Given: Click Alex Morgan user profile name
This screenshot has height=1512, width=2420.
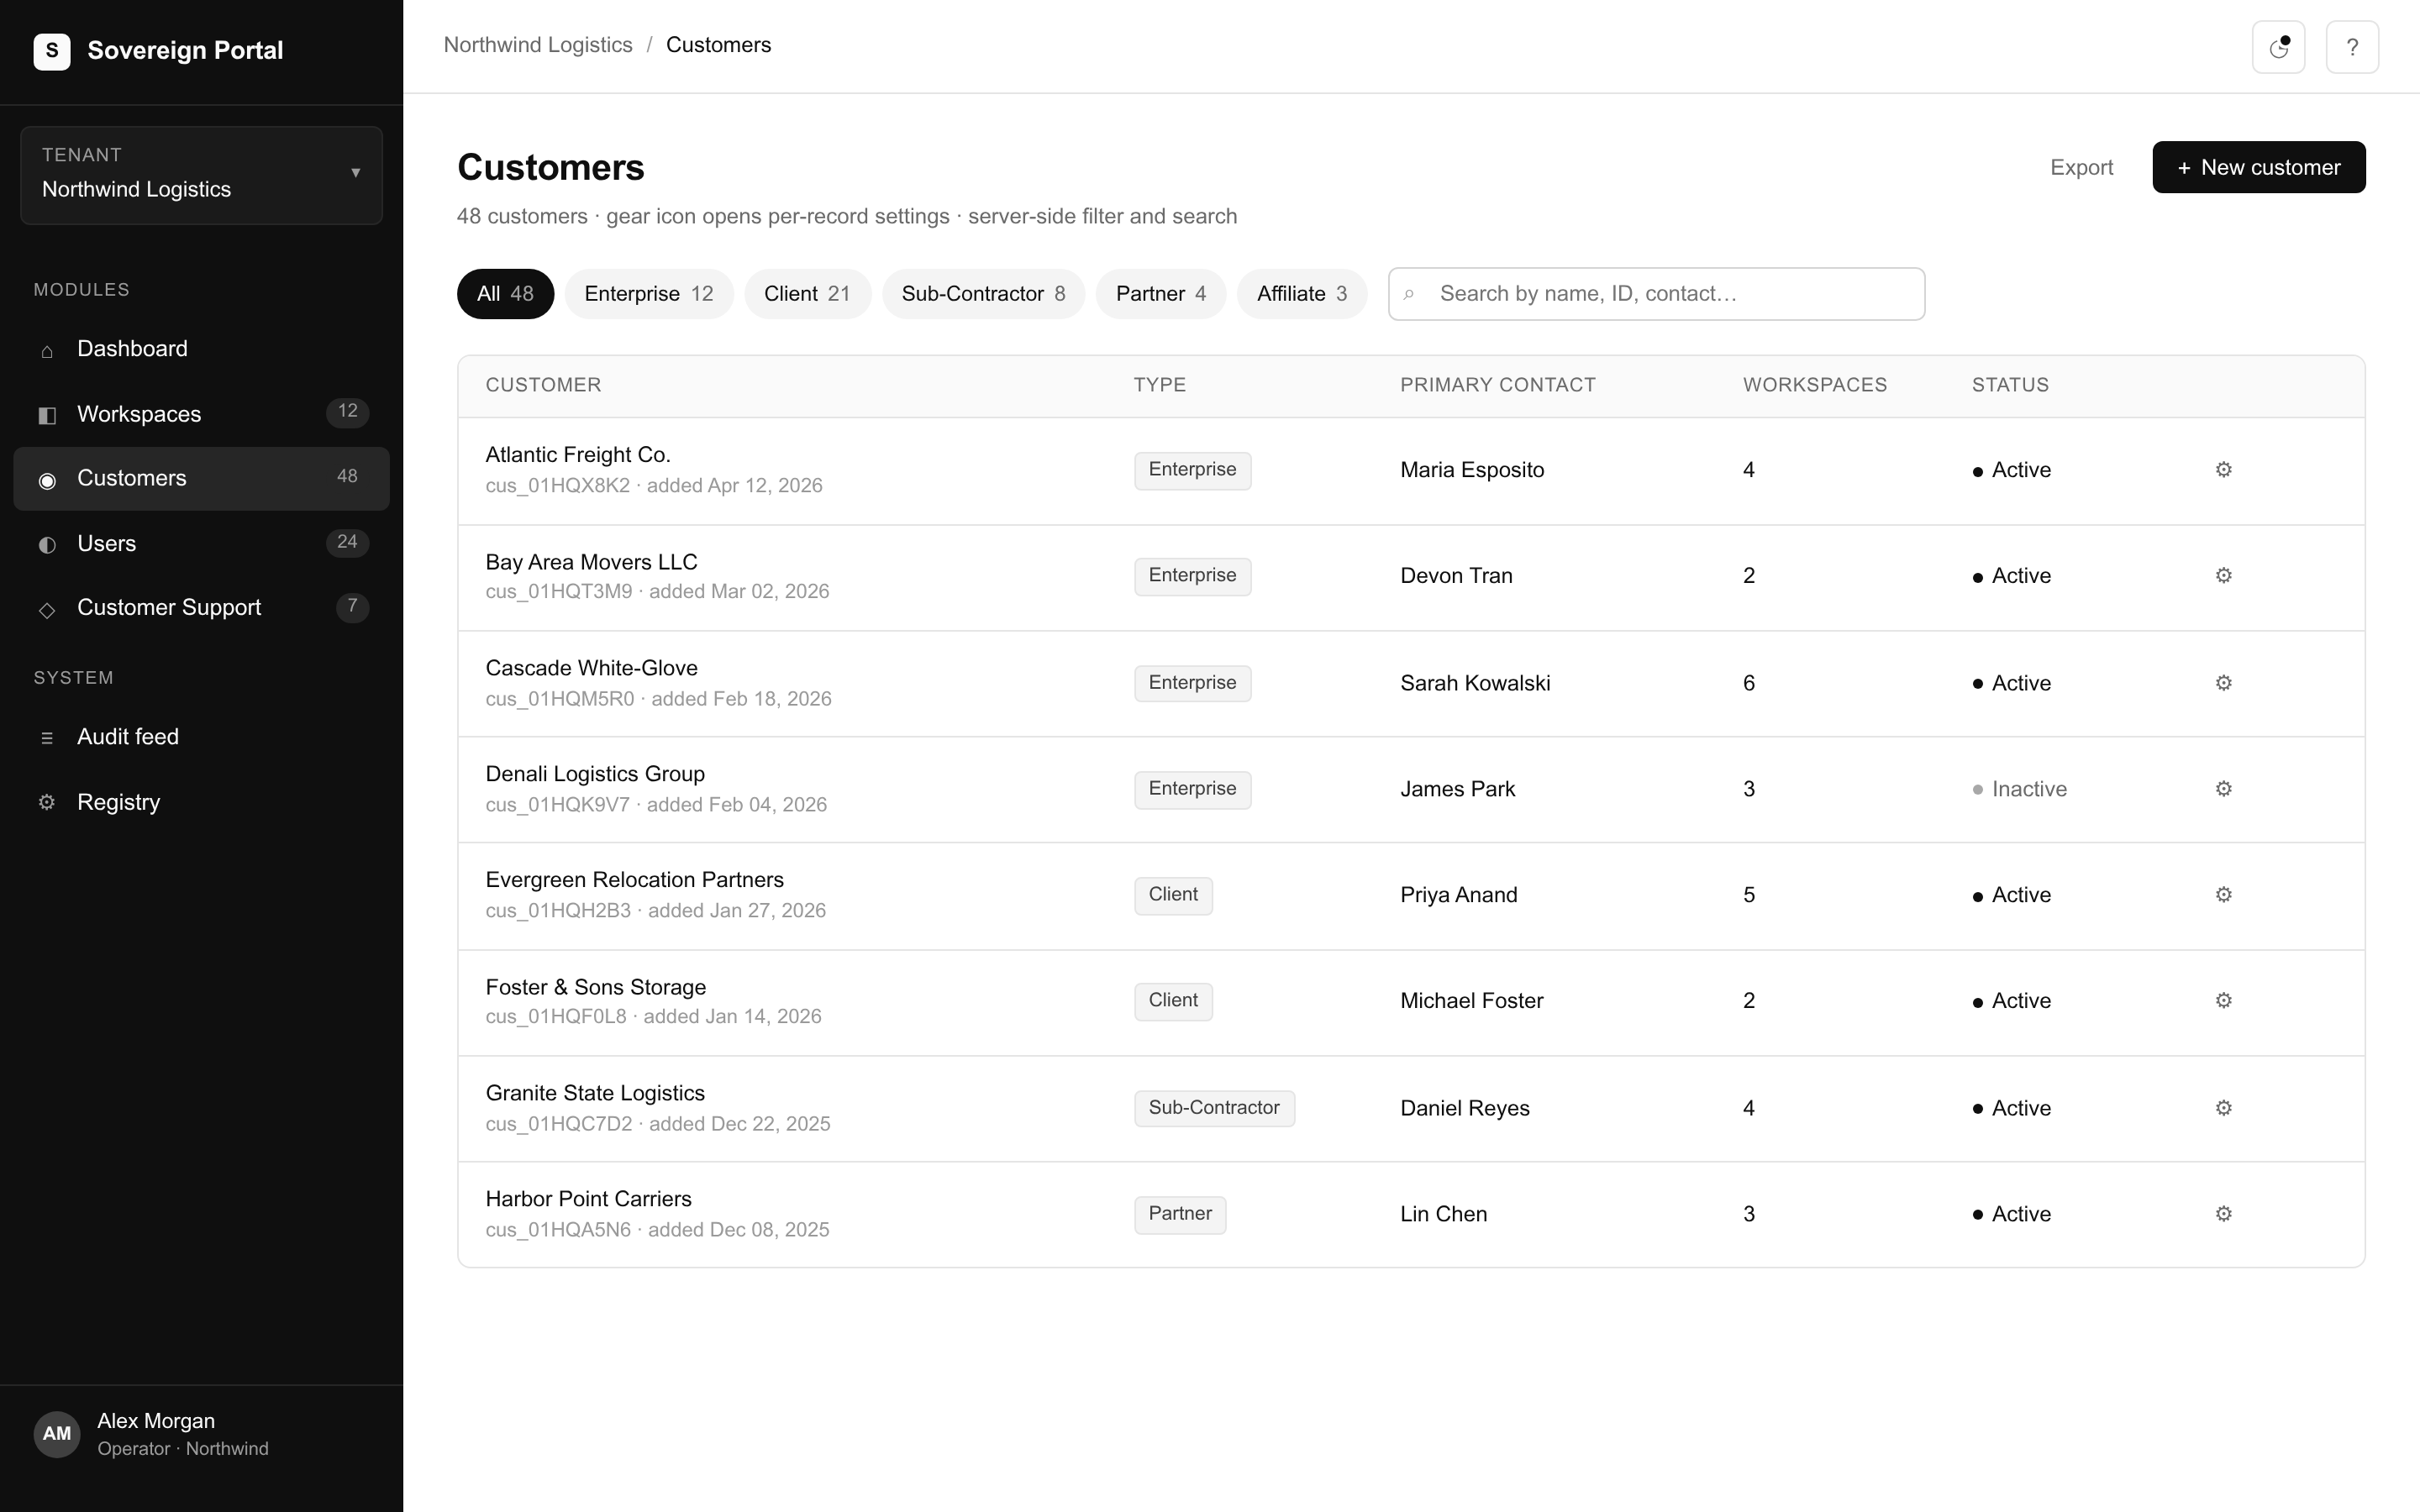Looking at the screenshot, I should pyautogui.click(x=156, y=1421).
